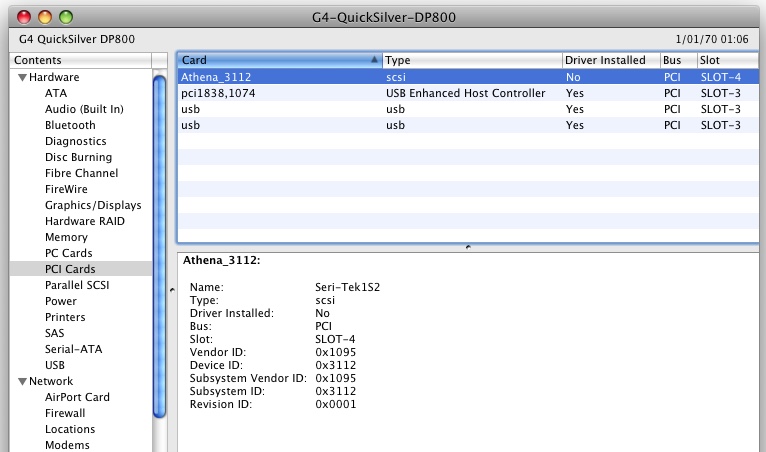
Task: Select AirPort Card under Network
Action: pyautogui.click(x=77, y=397)
